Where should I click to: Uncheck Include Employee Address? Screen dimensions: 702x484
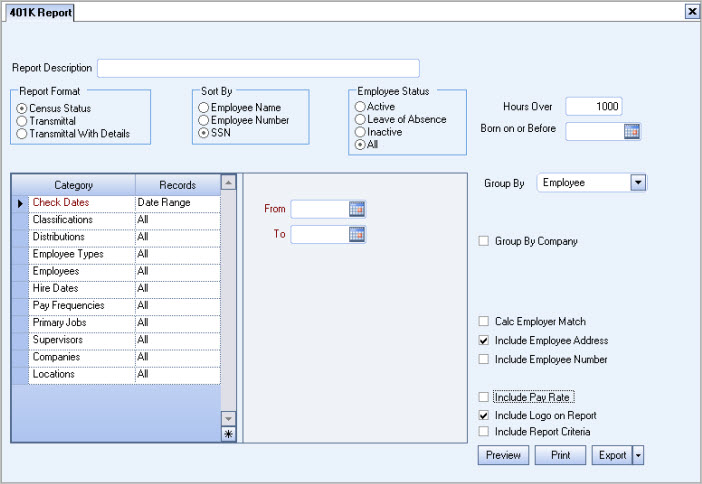pos(485,341)
